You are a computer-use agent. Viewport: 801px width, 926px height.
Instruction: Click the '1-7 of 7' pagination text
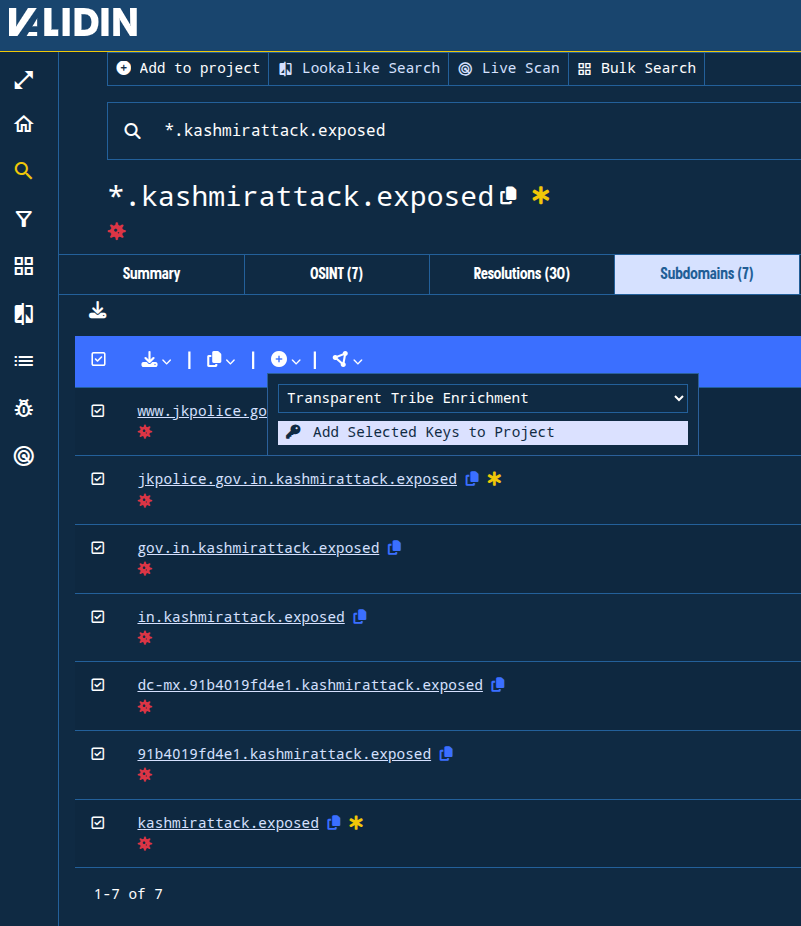point(128,894)
